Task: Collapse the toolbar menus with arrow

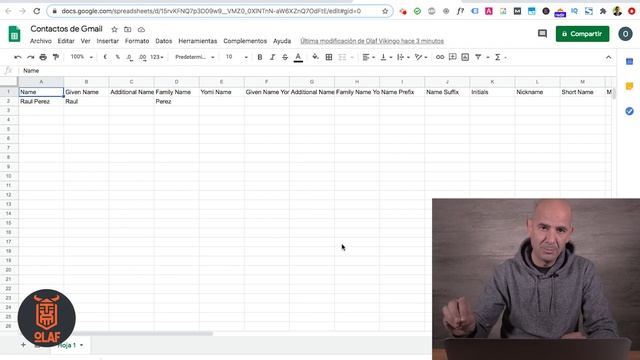Action: point(609,57)
